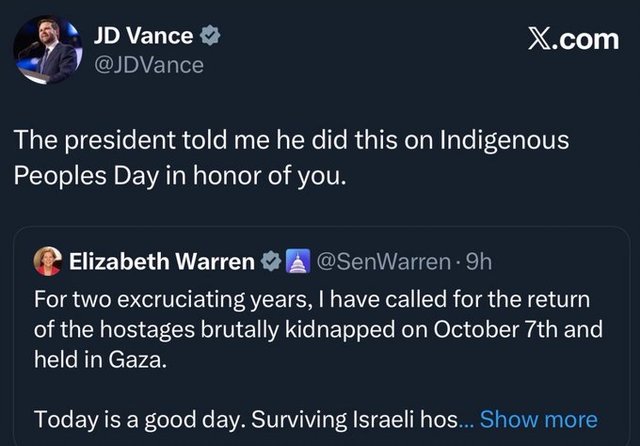Click verified badge next to Elizabeth Warren
Viewport: 640px width, 446px height.
pyautogui.click(x=270, y=263)
